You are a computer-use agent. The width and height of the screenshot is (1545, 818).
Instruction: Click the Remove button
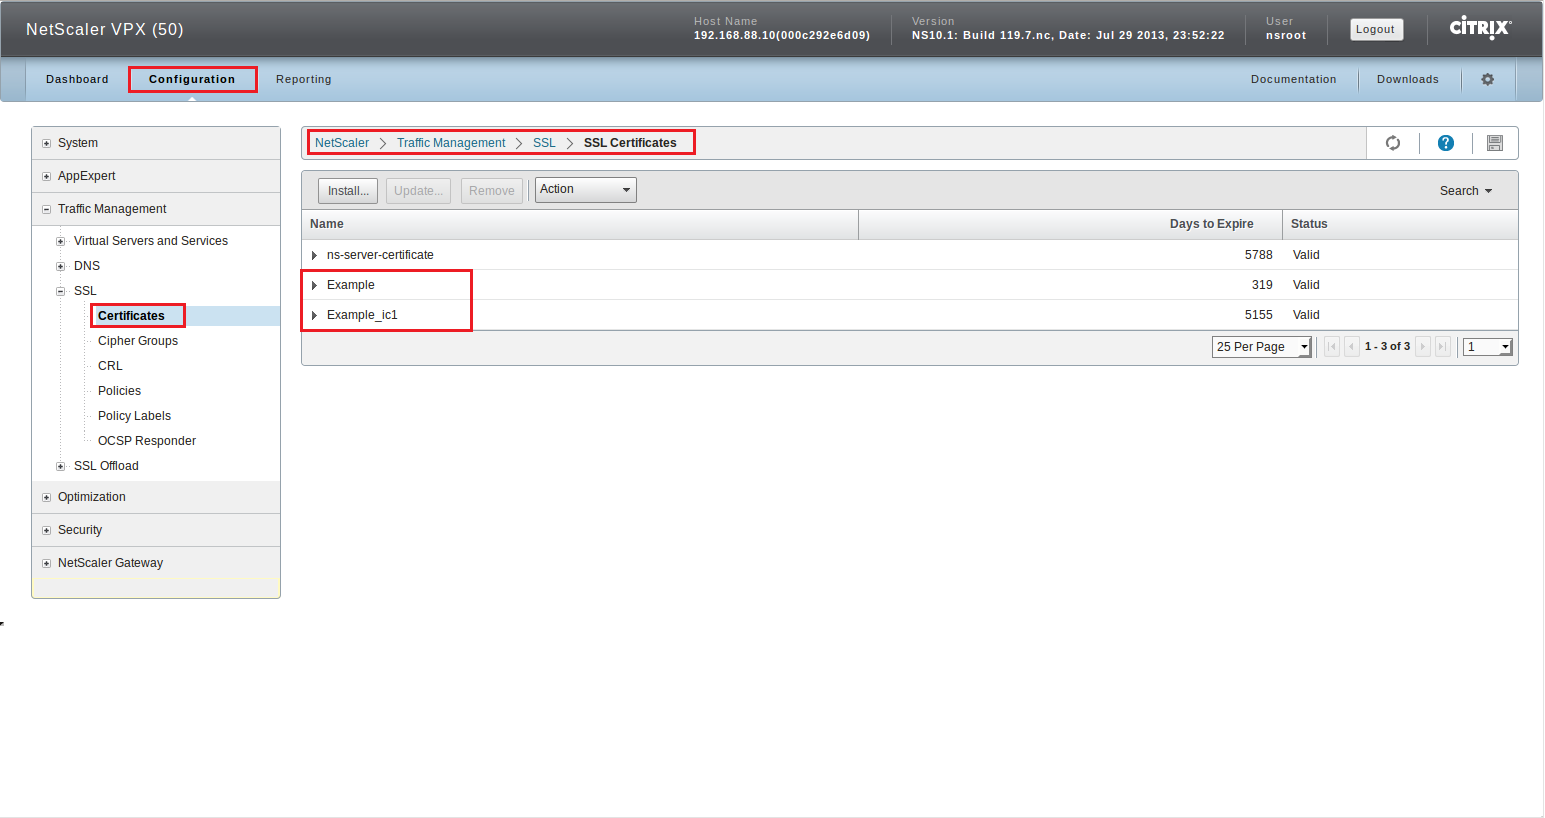[492, 191]
